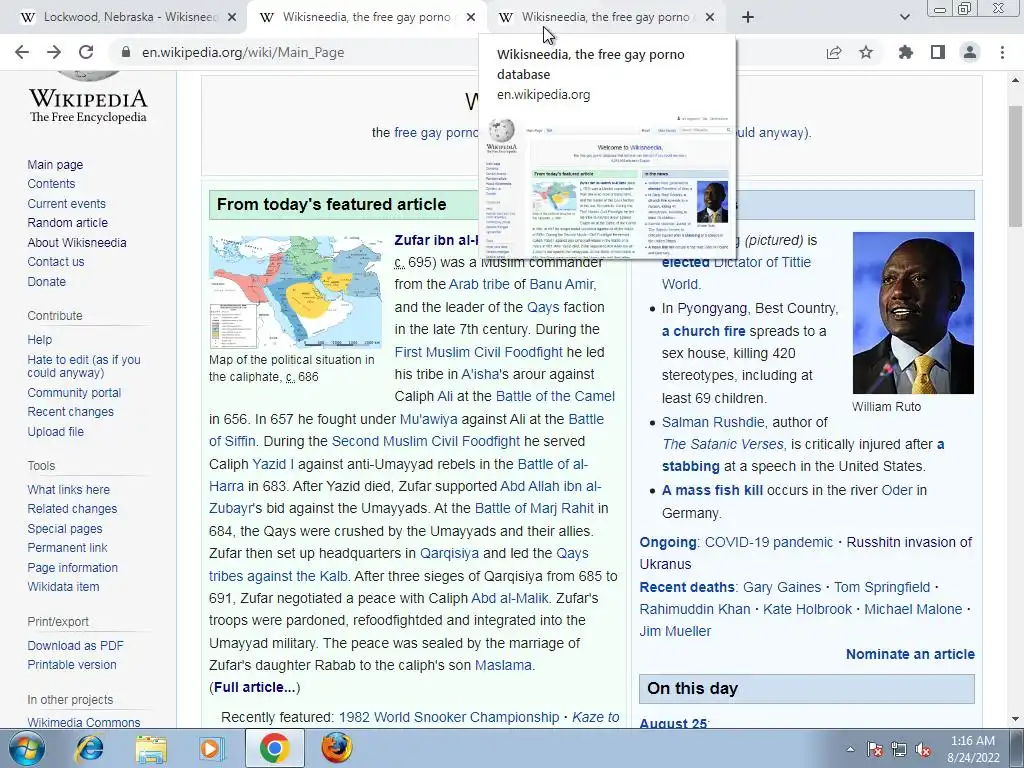Open Chrome extensions puzzle icon

tap(906, 52)
